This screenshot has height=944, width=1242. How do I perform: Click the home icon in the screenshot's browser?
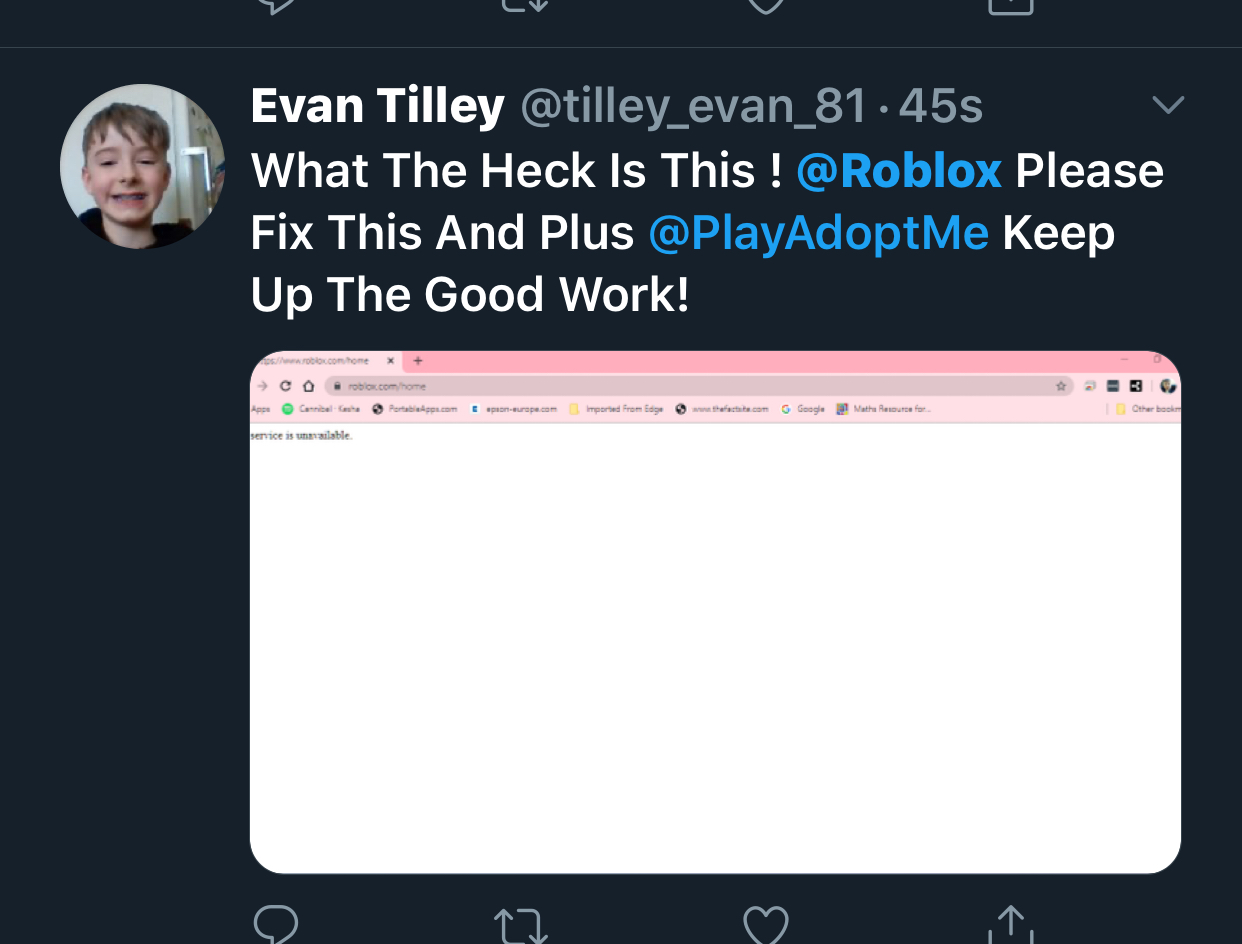pyautogui.click(x=308, y=386)
